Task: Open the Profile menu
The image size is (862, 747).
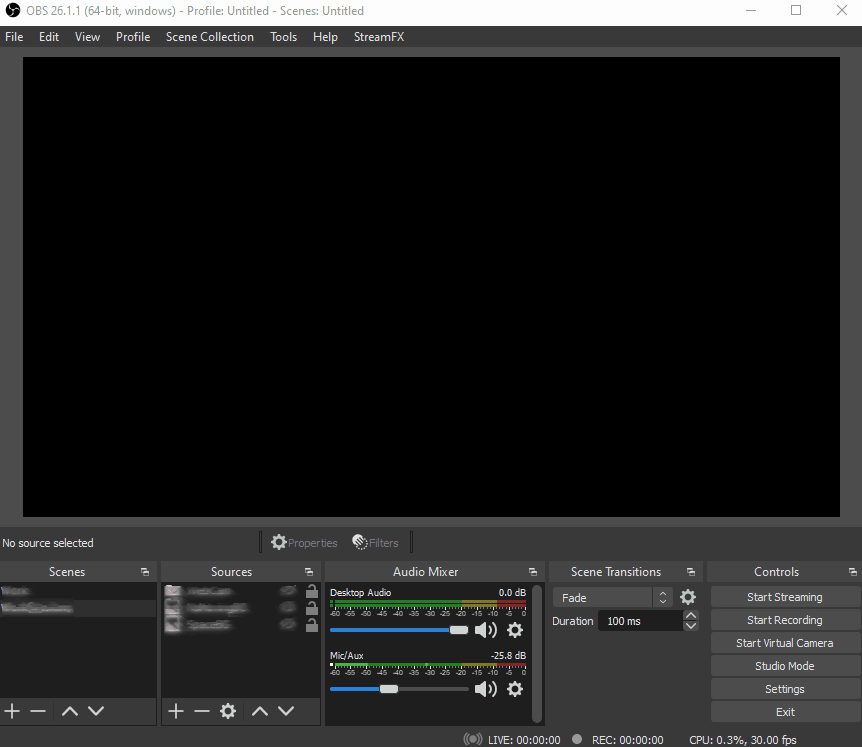Action: pyautogui.click(x=133, y=37)
